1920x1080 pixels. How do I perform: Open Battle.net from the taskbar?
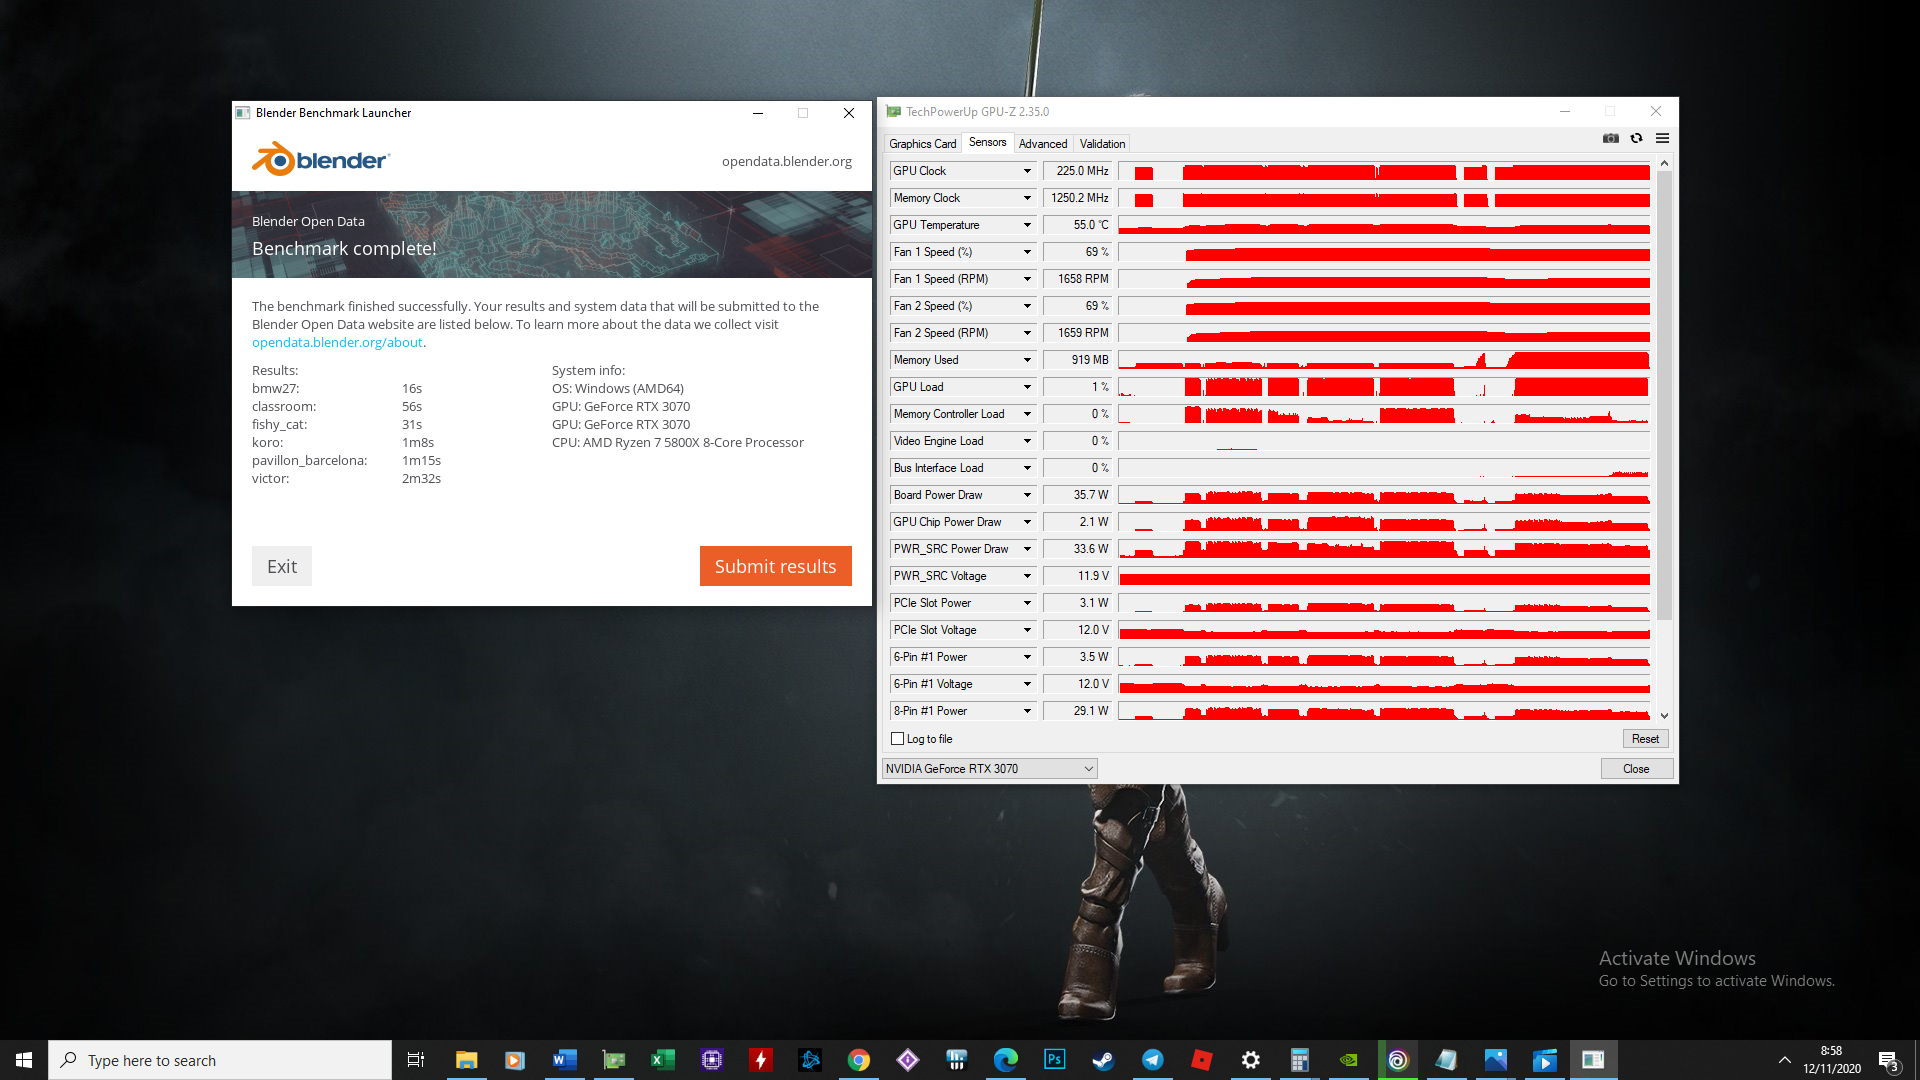[809, 1060]
